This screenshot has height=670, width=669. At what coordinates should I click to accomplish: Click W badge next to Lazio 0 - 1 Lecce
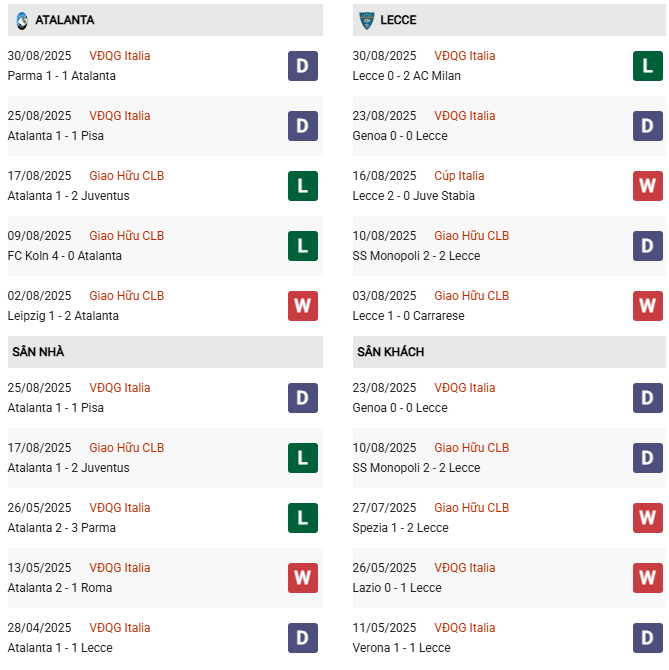tap(647, 578)
